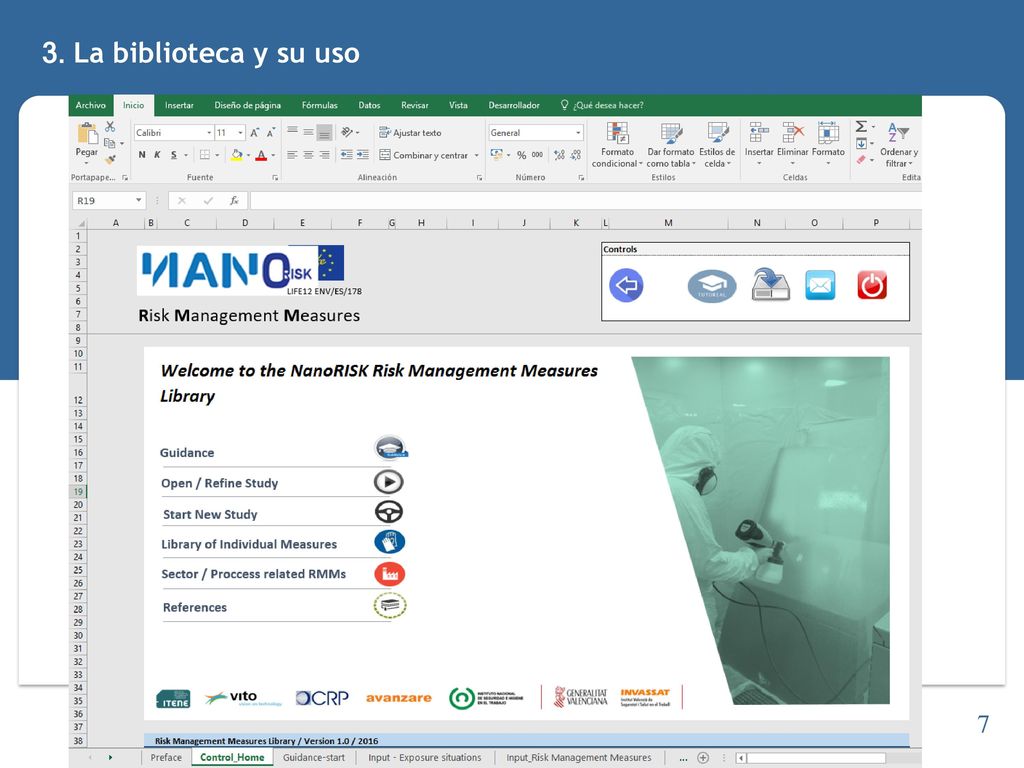
Task: Align text to the right
Action: click(324, 155)
